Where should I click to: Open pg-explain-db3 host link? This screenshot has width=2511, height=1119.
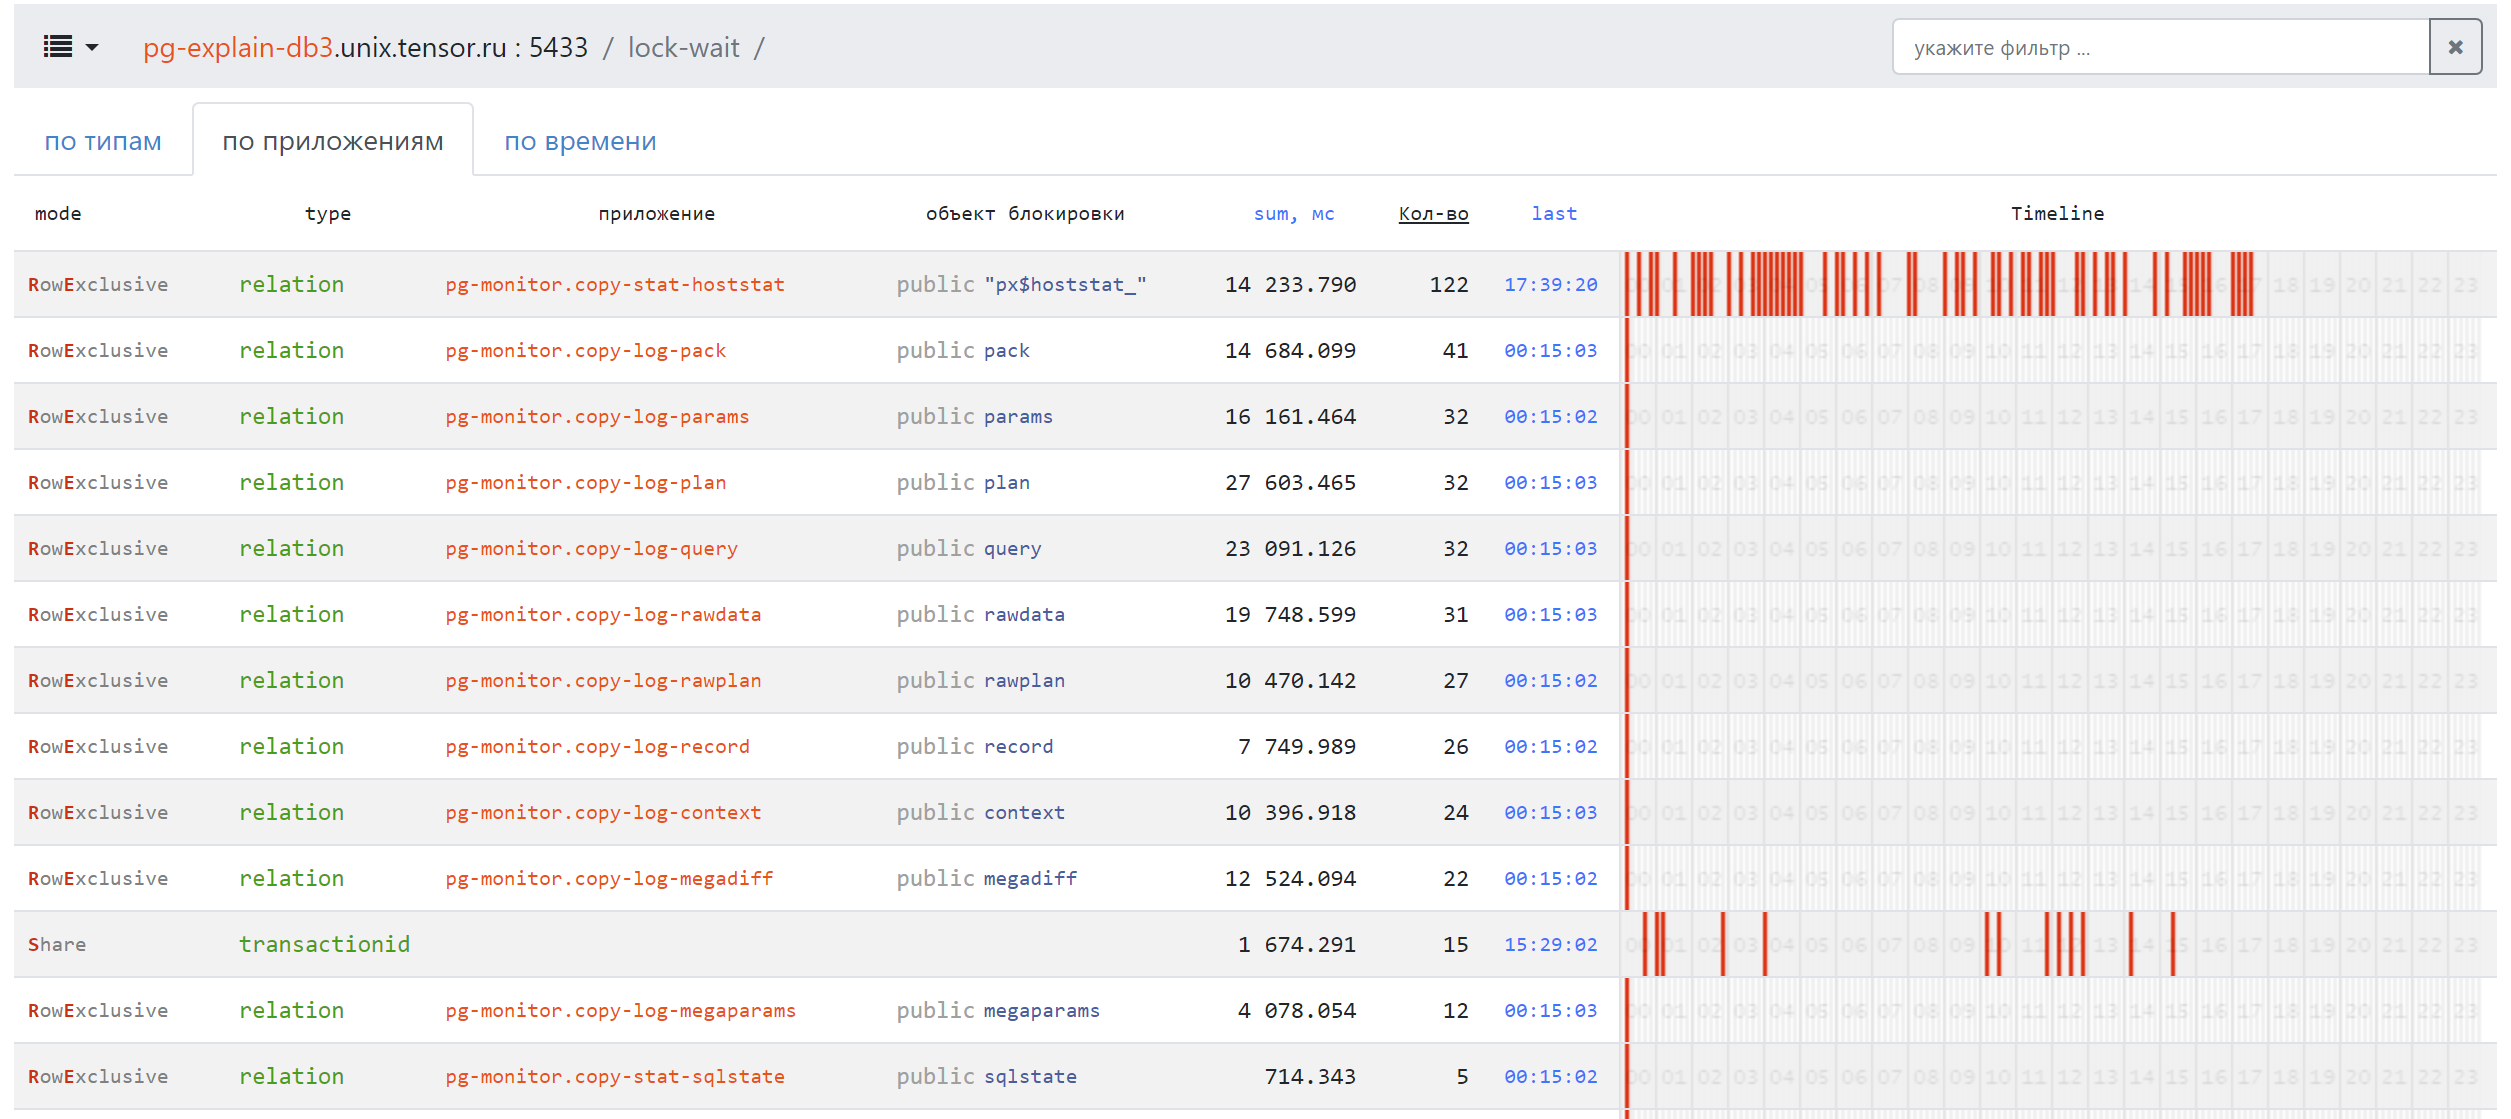coord(238,47)
